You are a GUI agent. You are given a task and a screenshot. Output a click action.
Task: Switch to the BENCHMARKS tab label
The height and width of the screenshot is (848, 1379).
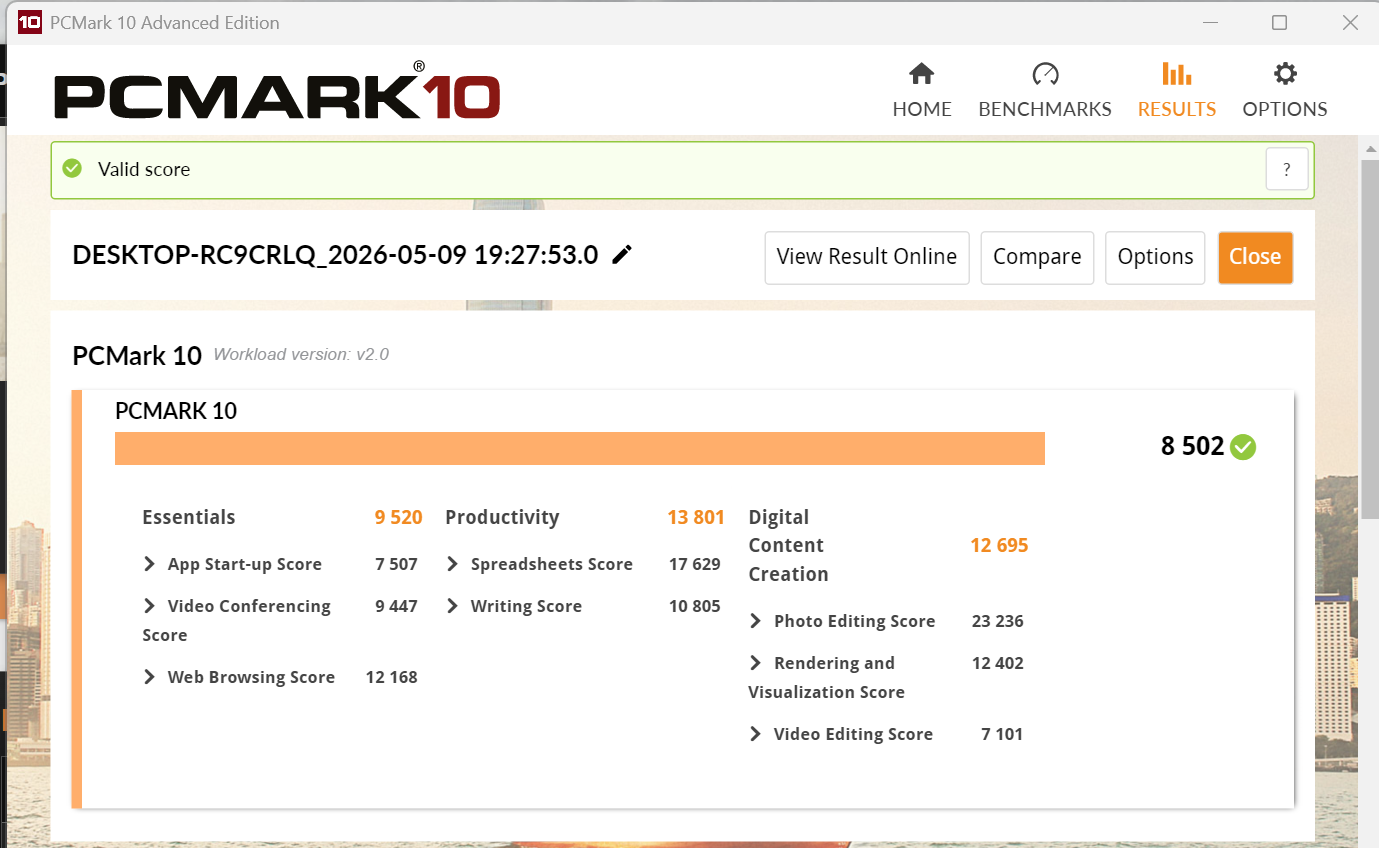click(1045, 109)
